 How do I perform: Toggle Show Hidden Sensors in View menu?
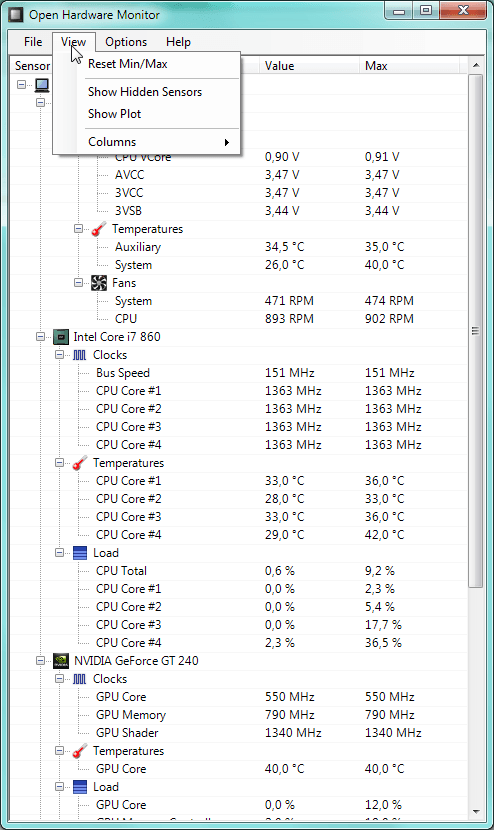(145, 92)
